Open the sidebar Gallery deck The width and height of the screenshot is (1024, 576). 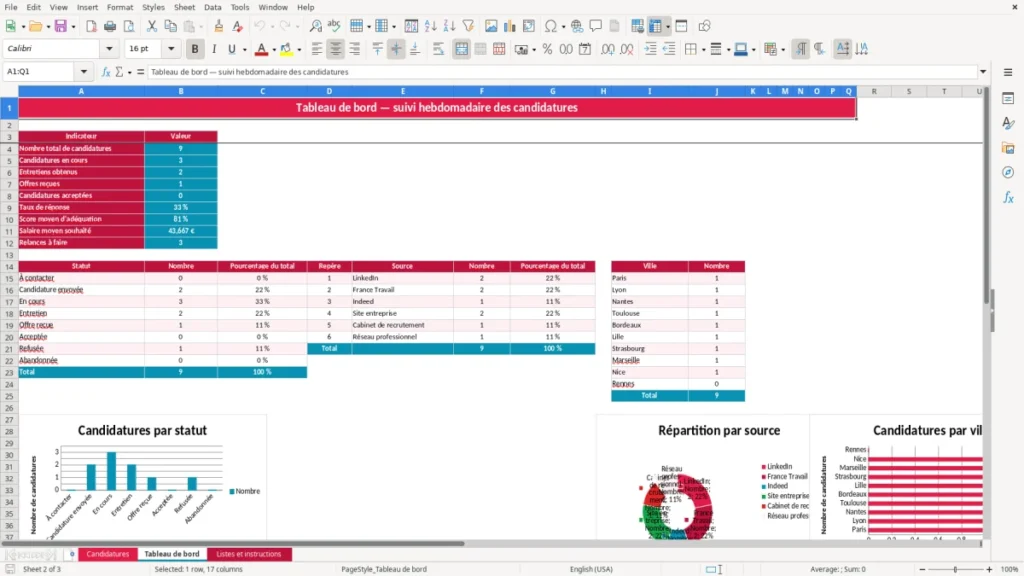click(x=1008, y=148)
